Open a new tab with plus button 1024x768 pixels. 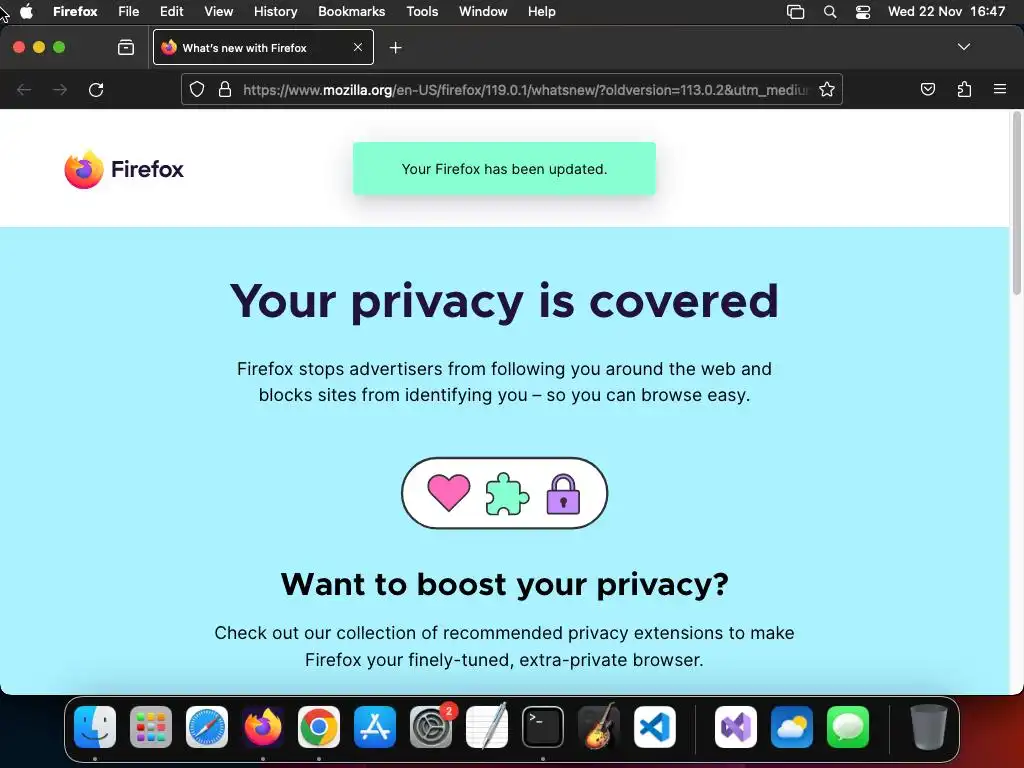pyautogui.click(x=395, y=48)
